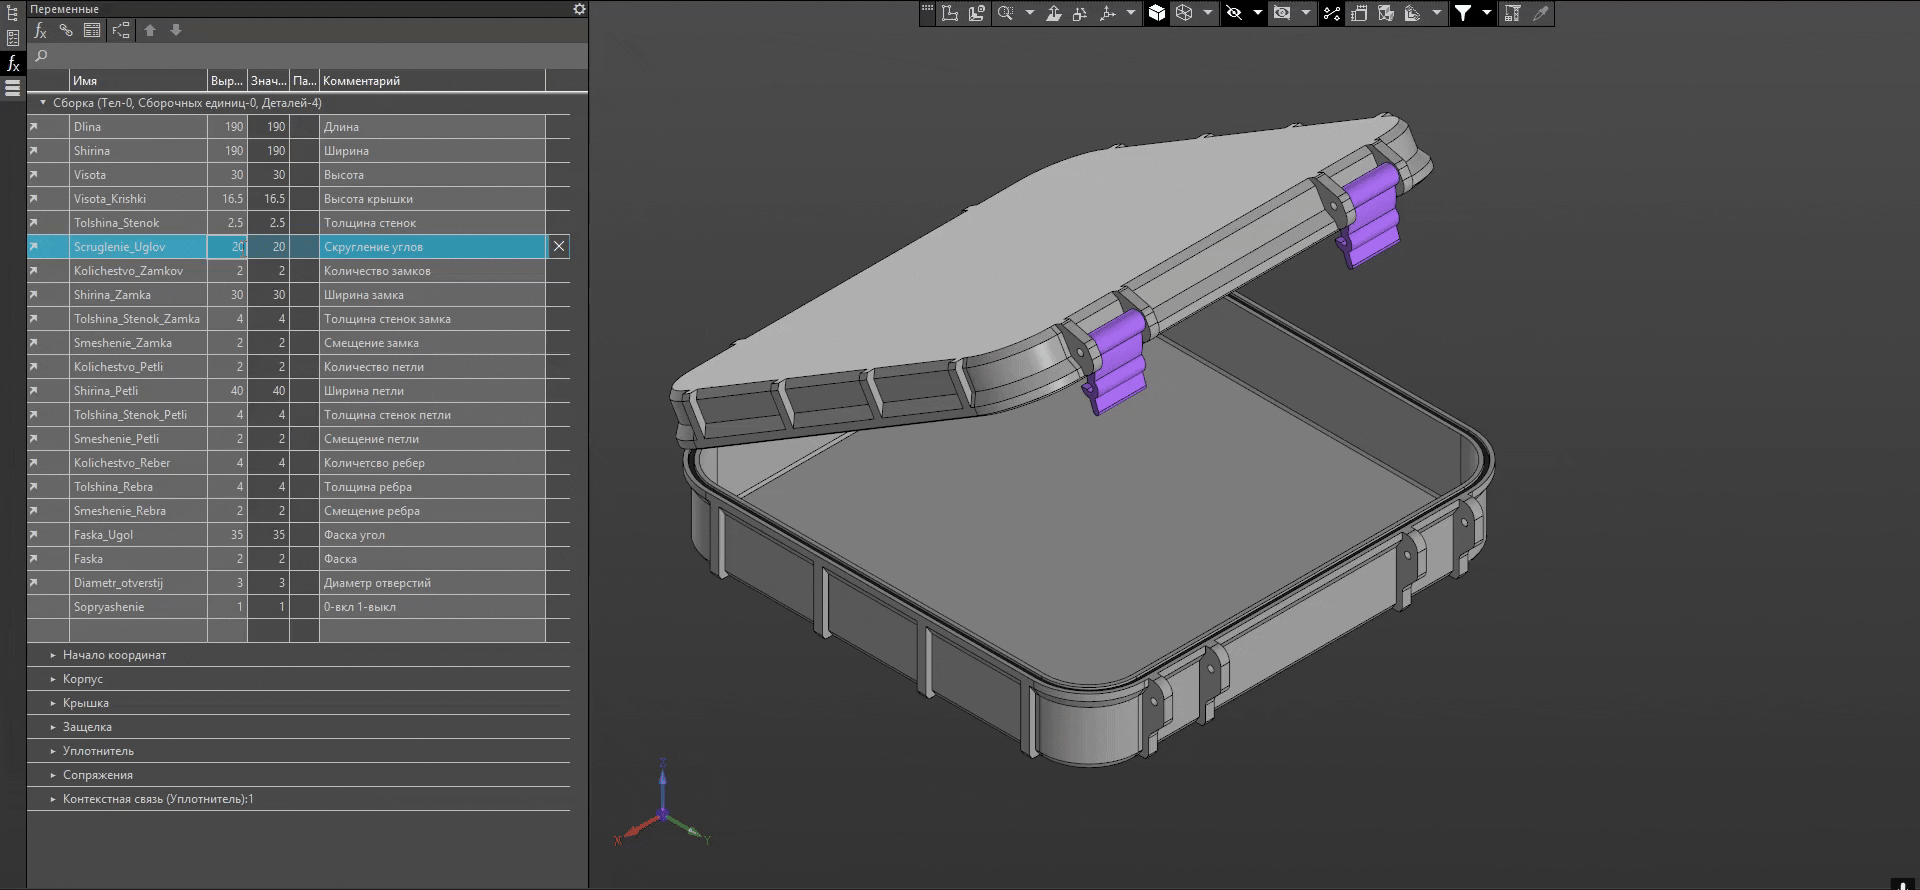The image size is (1920, 890).
Task: Expand the Защелка group
Action: point(53,727)
